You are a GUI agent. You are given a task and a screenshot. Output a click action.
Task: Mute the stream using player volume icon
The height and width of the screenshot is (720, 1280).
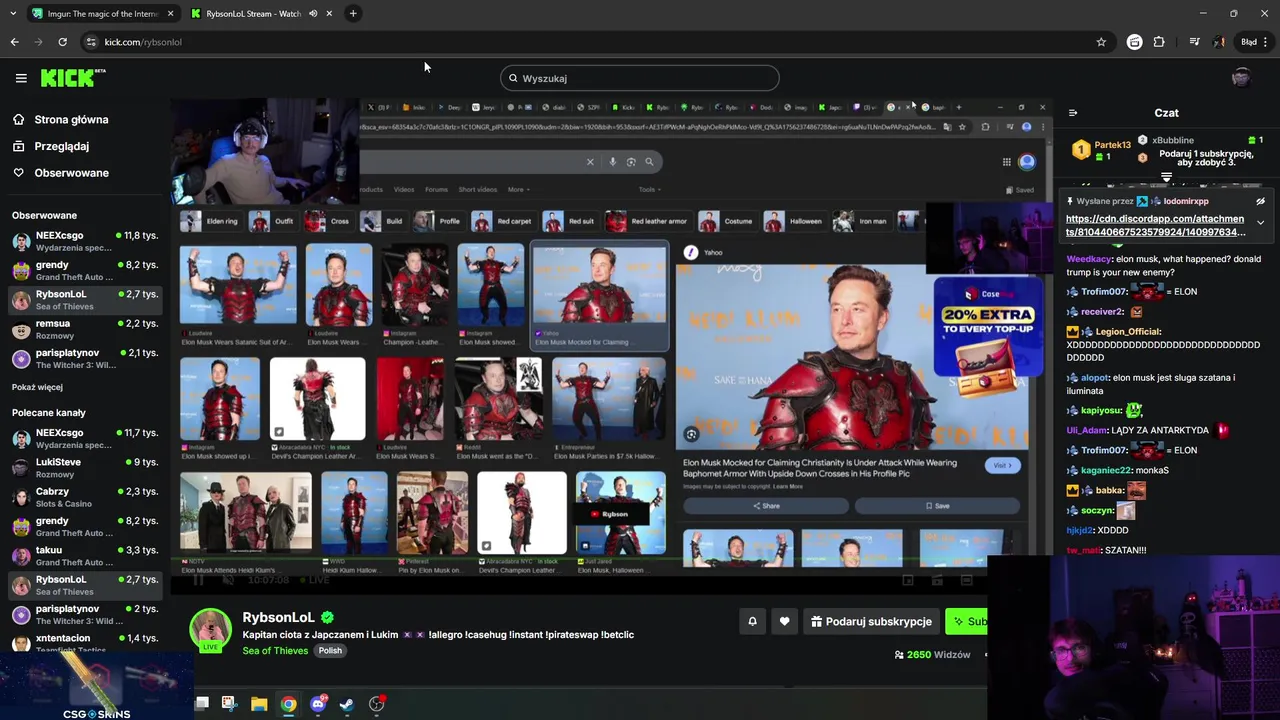coord(228,579)
